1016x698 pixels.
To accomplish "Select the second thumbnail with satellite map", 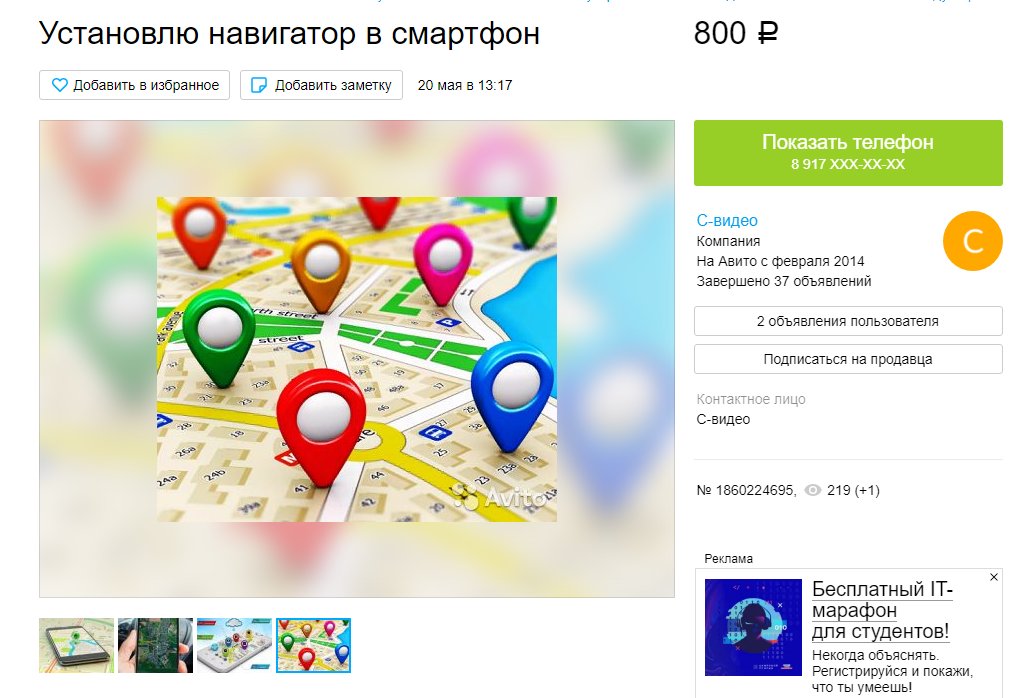I will (156, 646).
